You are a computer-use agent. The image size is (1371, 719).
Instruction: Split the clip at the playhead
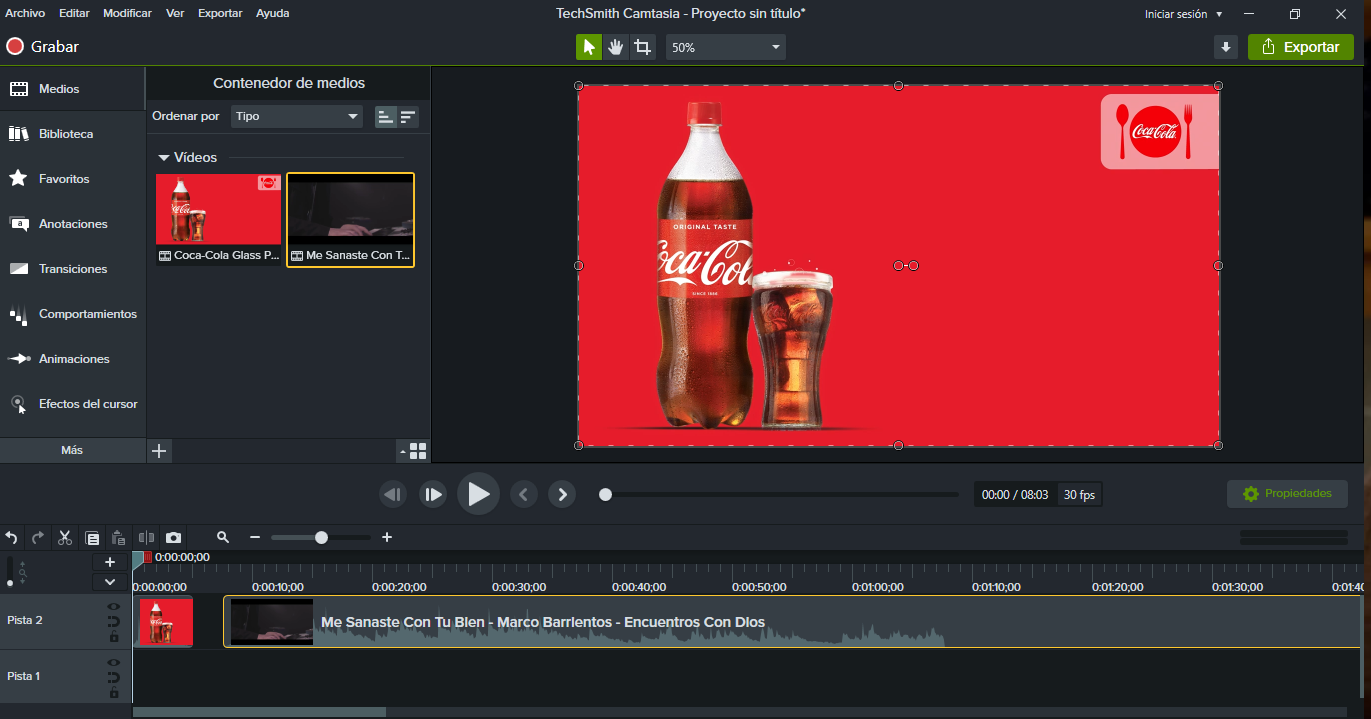[147, 538]
